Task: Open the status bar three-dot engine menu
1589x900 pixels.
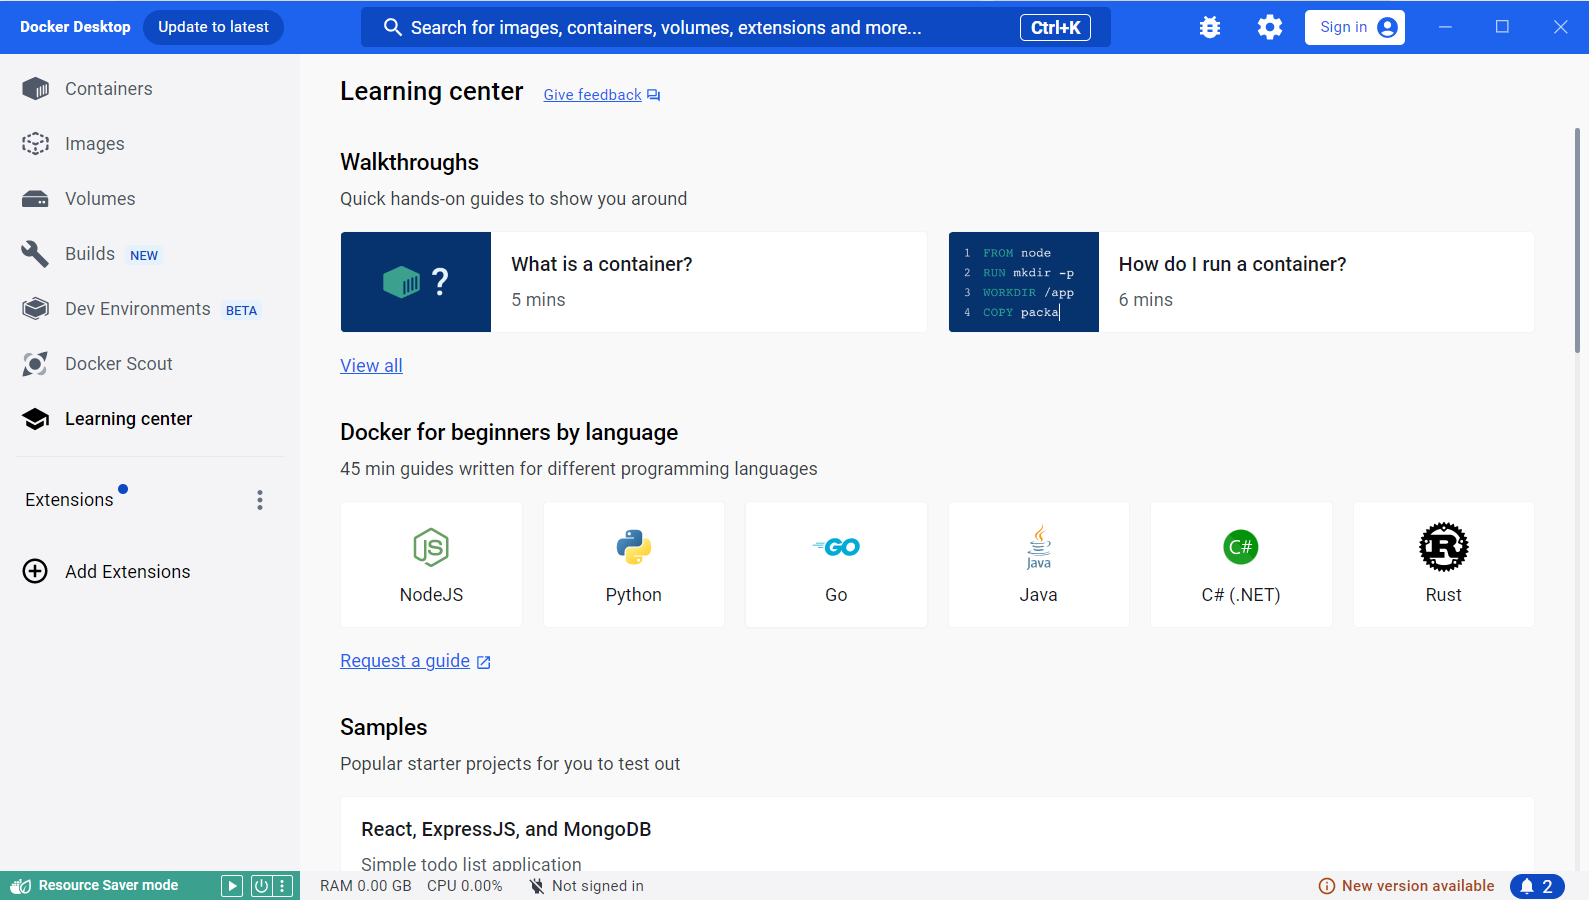Action: pyautogui.click(x=283, y=886)
